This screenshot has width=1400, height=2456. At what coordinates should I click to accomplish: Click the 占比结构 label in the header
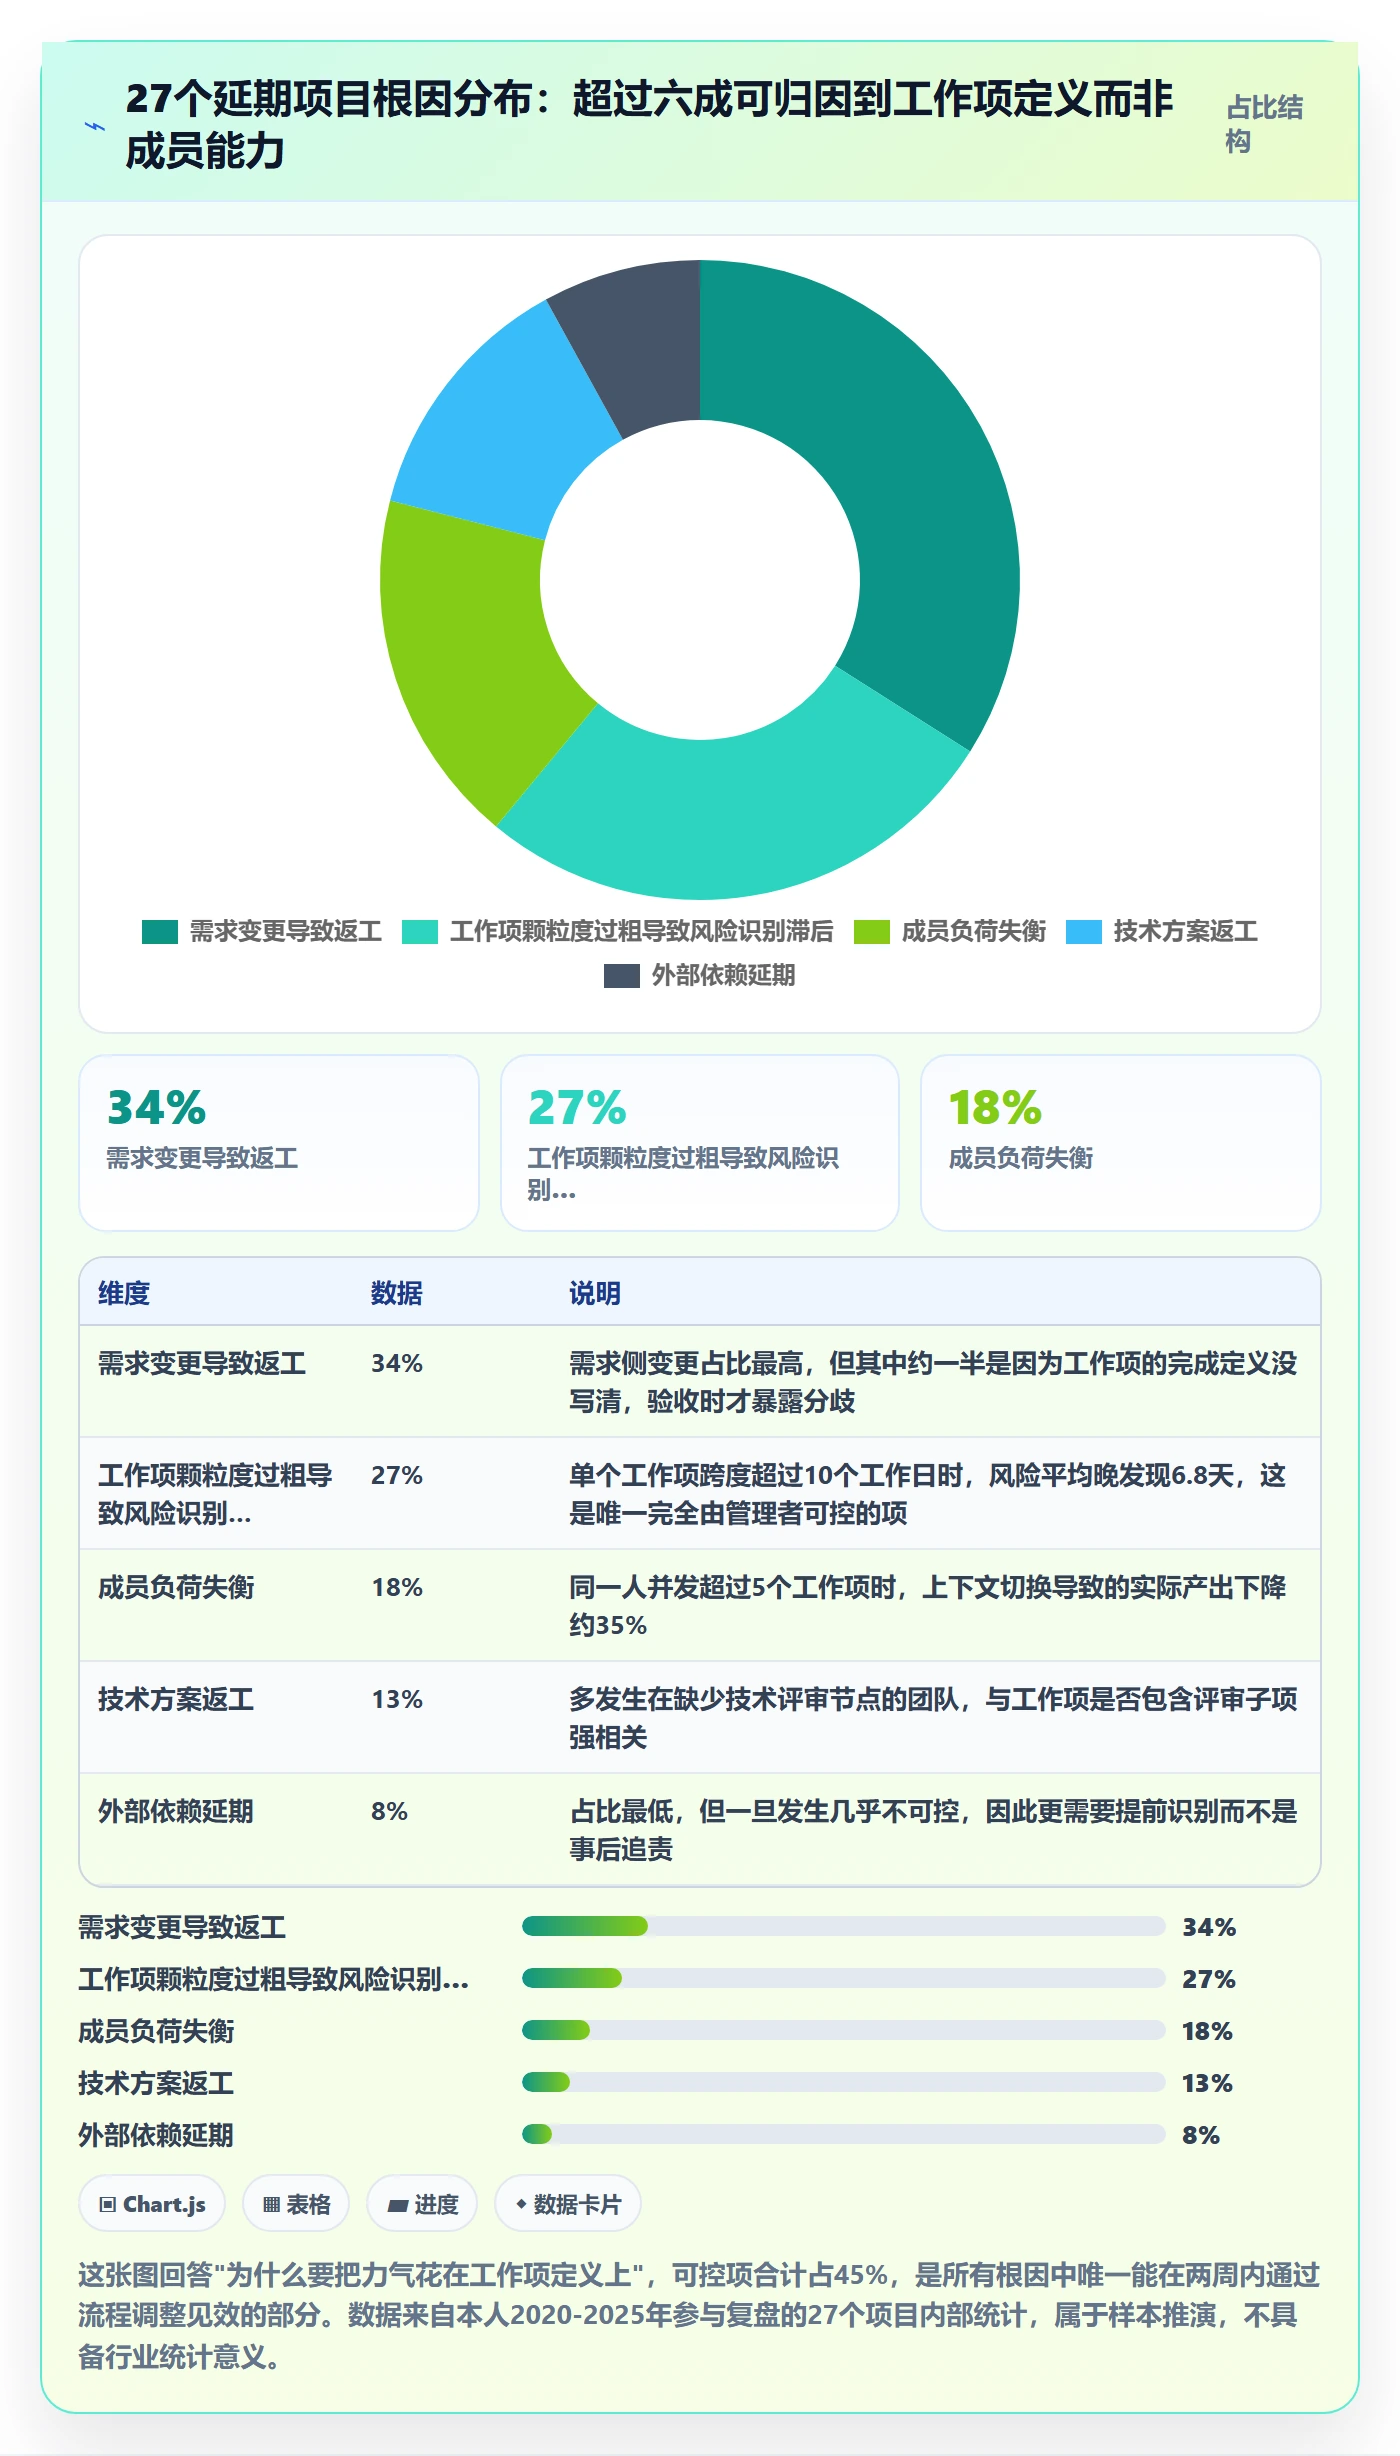1264,124
